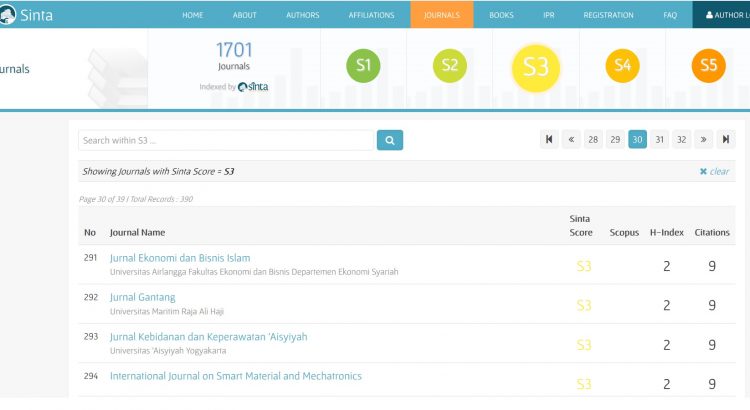Click Universitas 'Aisyiyah Yogyakarta text

coord(168,351)
